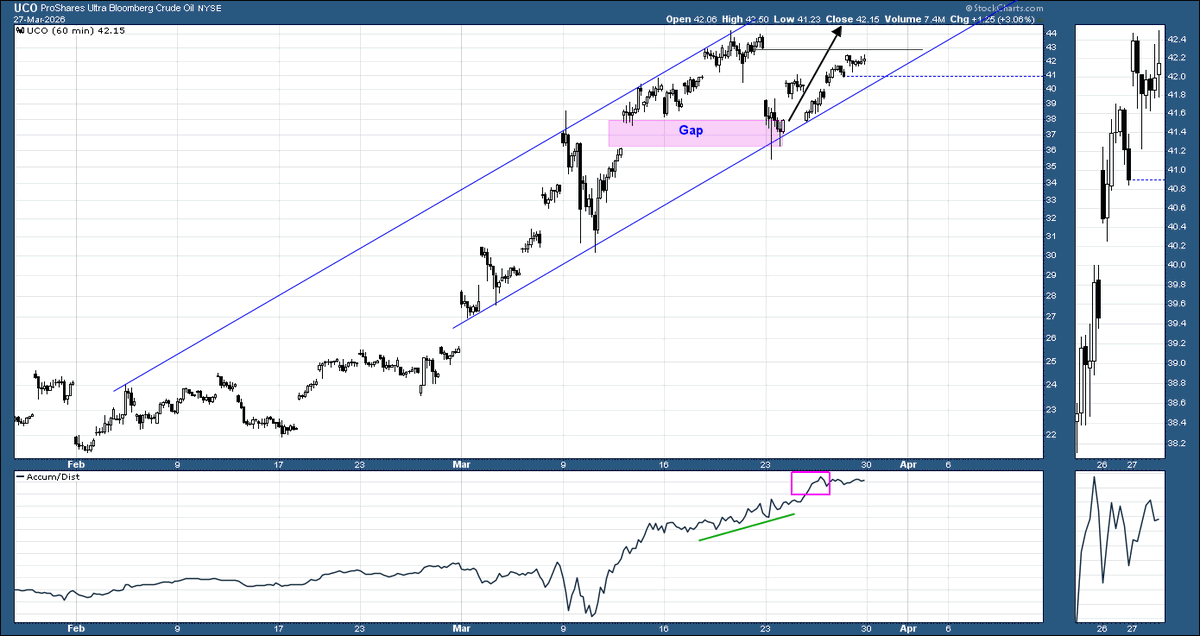Click the Mar label under the Accum/Dist panel
Viewport: 1200px width, 636px height.
tap(461, 628)
